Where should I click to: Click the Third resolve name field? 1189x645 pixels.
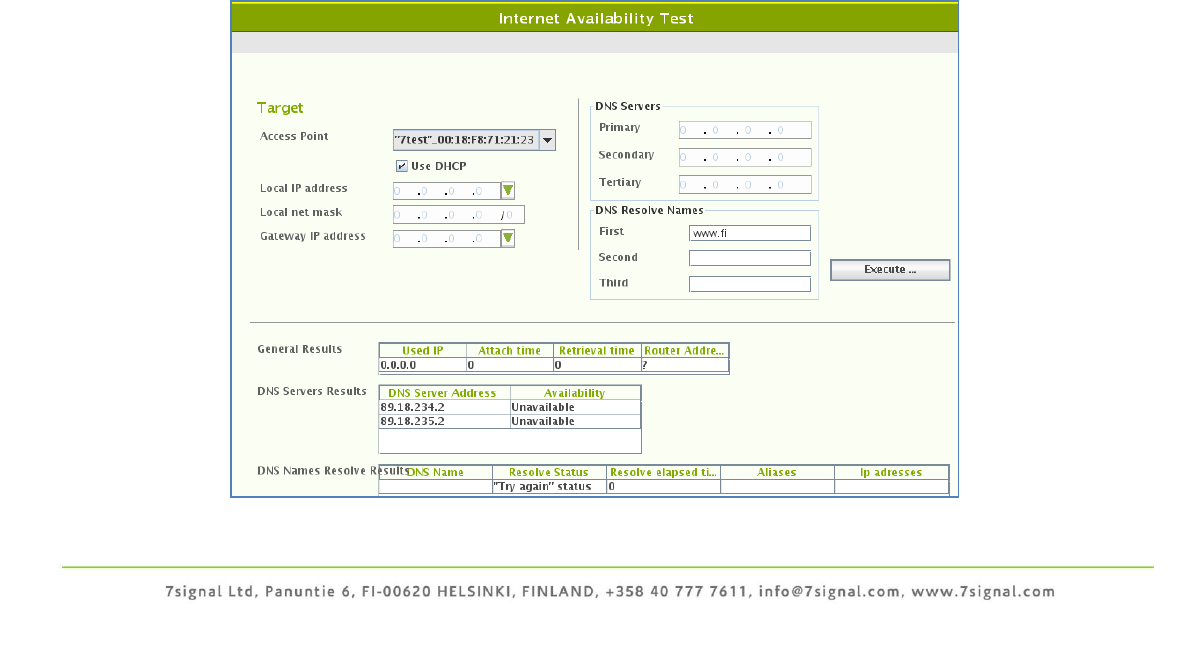(750, 284)
